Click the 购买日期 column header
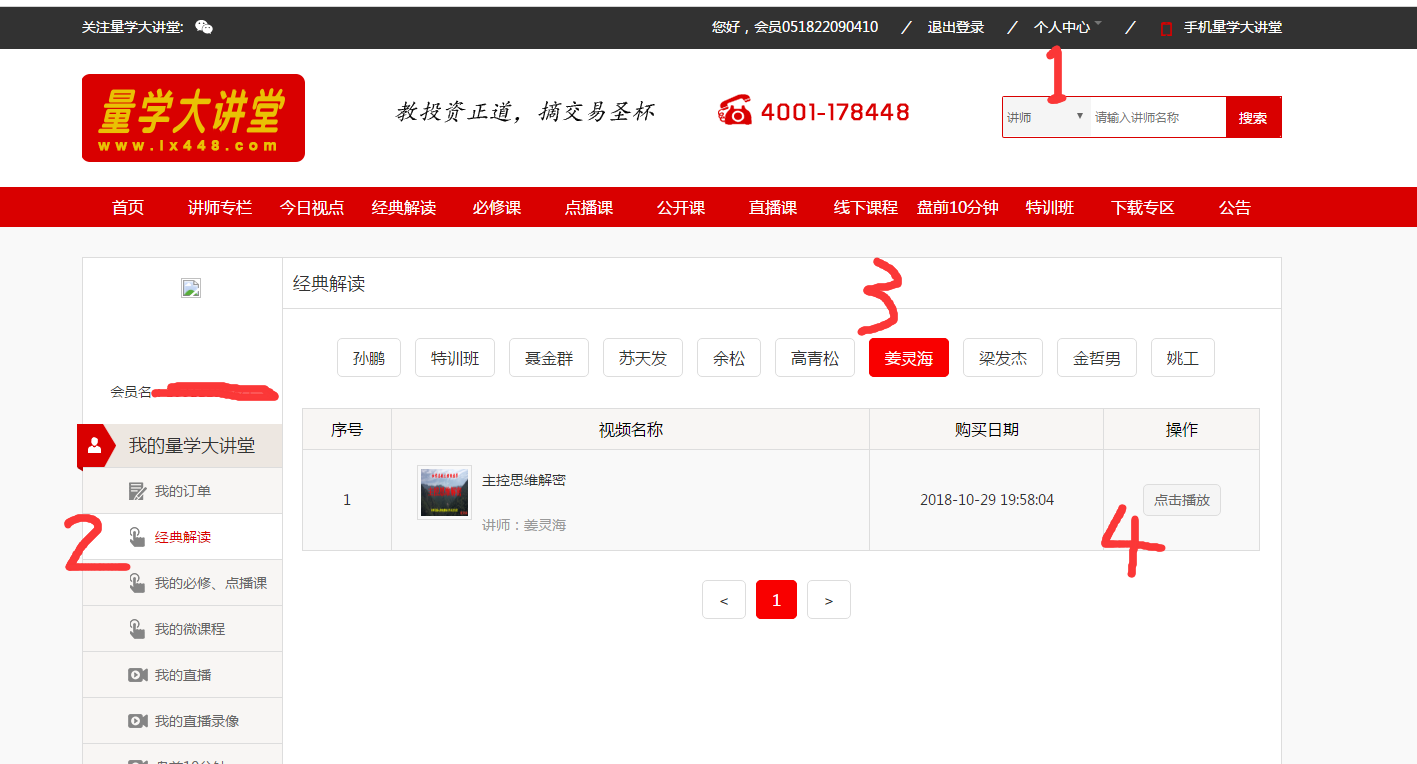The height and width of the screenshot is (764, 1417). coord(987,430)
